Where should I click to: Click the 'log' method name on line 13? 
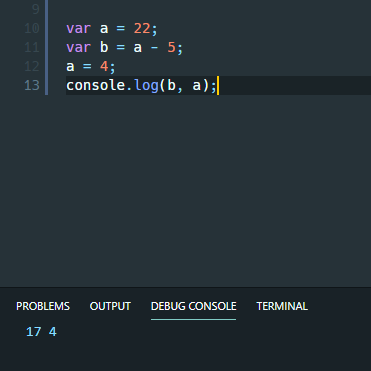click(x=146, y=86)
